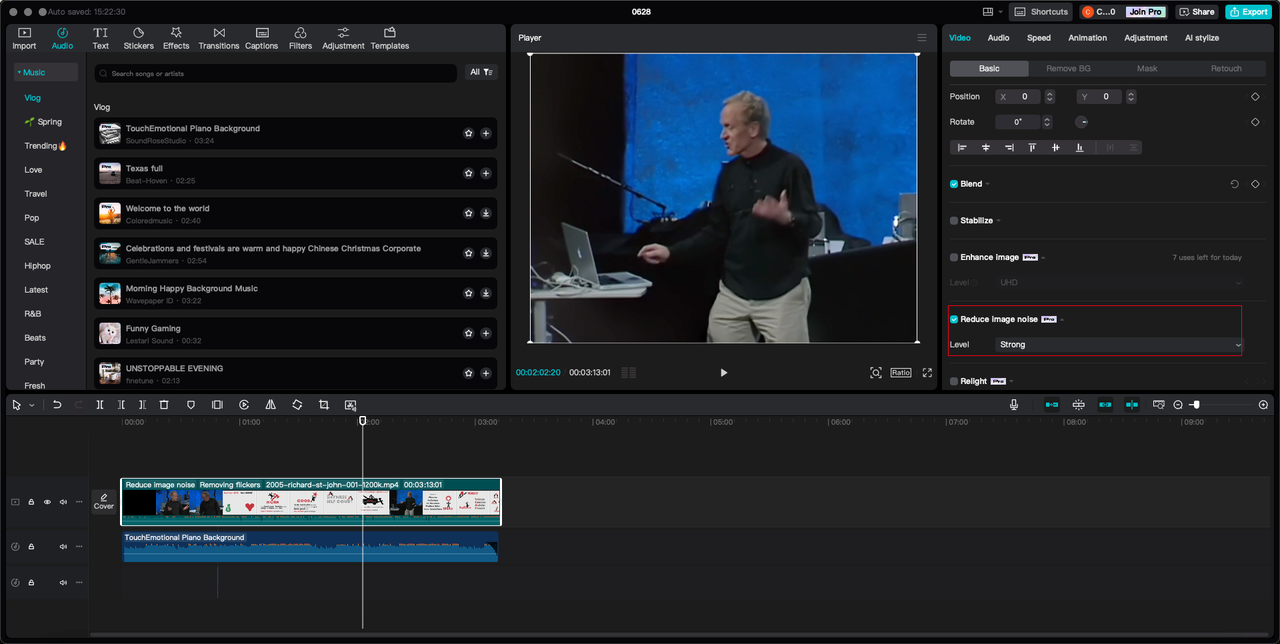Switch to the Speed tab
1280x644 pixels.
tap(1039, 38)
